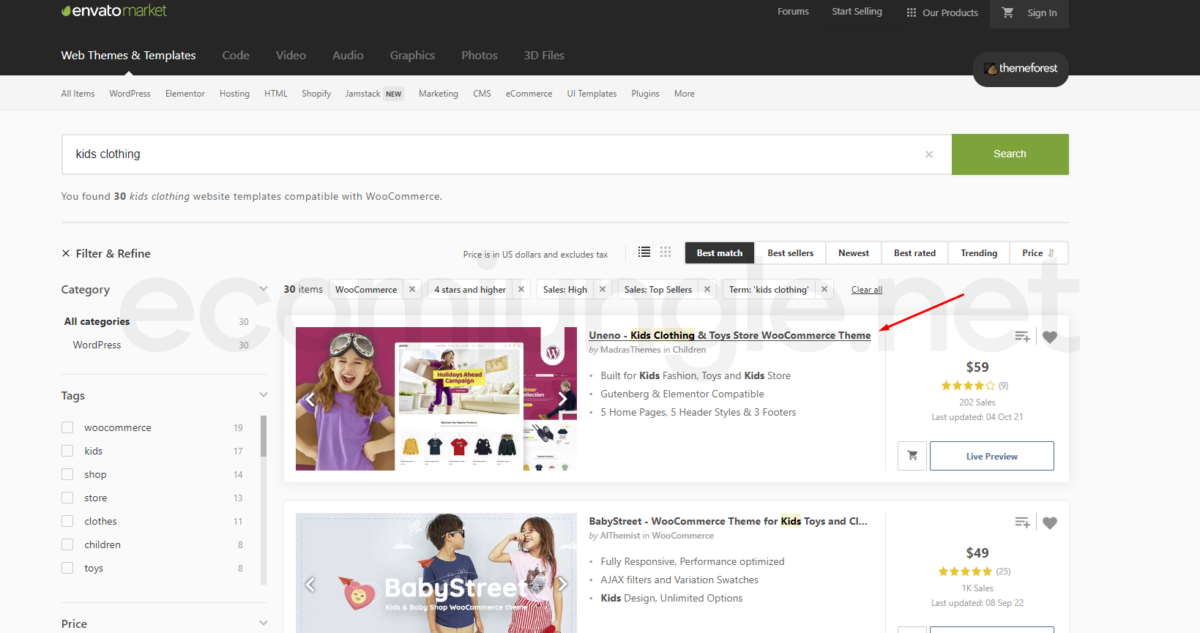Expand the Price filter section

(263, 623)
